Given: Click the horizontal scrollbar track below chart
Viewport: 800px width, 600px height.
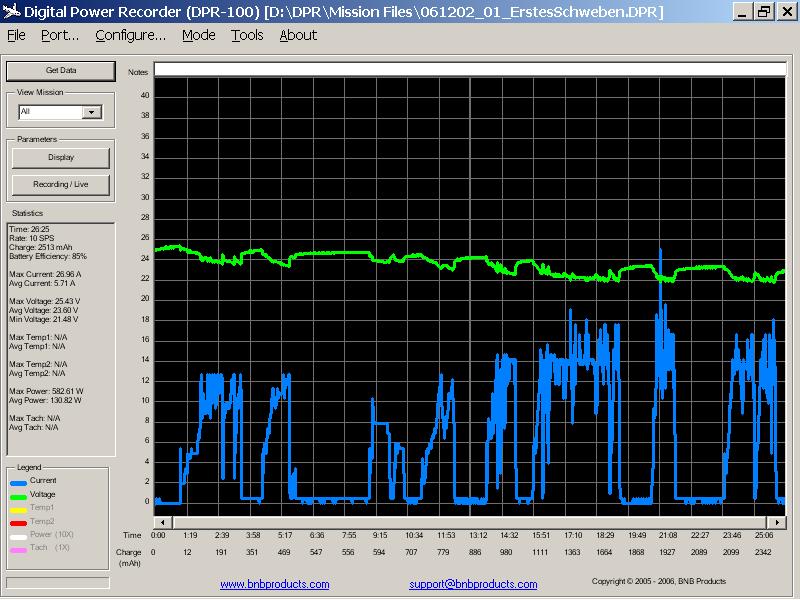Looking at the screenshot, I should point(469,522).
